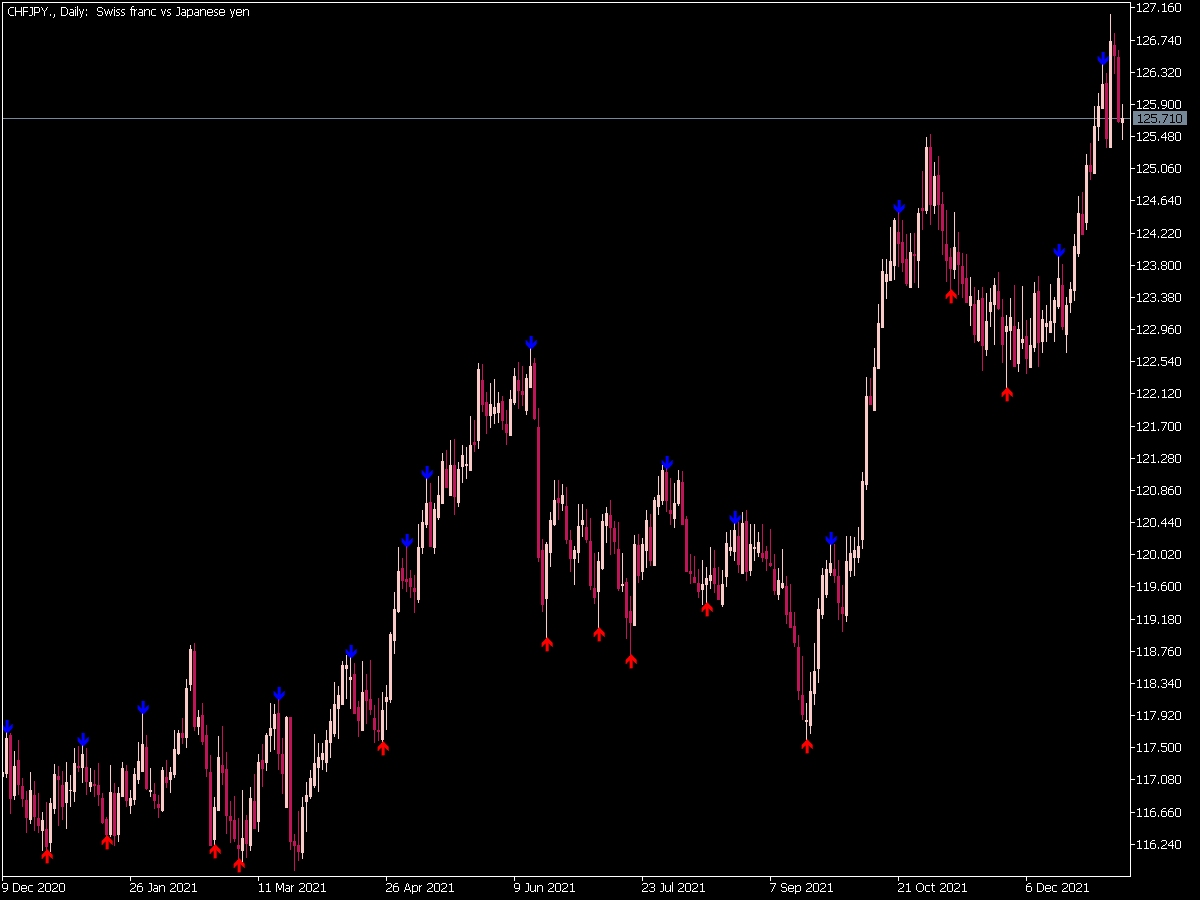Click the 125.480 price axis label

click(1160, 136)
